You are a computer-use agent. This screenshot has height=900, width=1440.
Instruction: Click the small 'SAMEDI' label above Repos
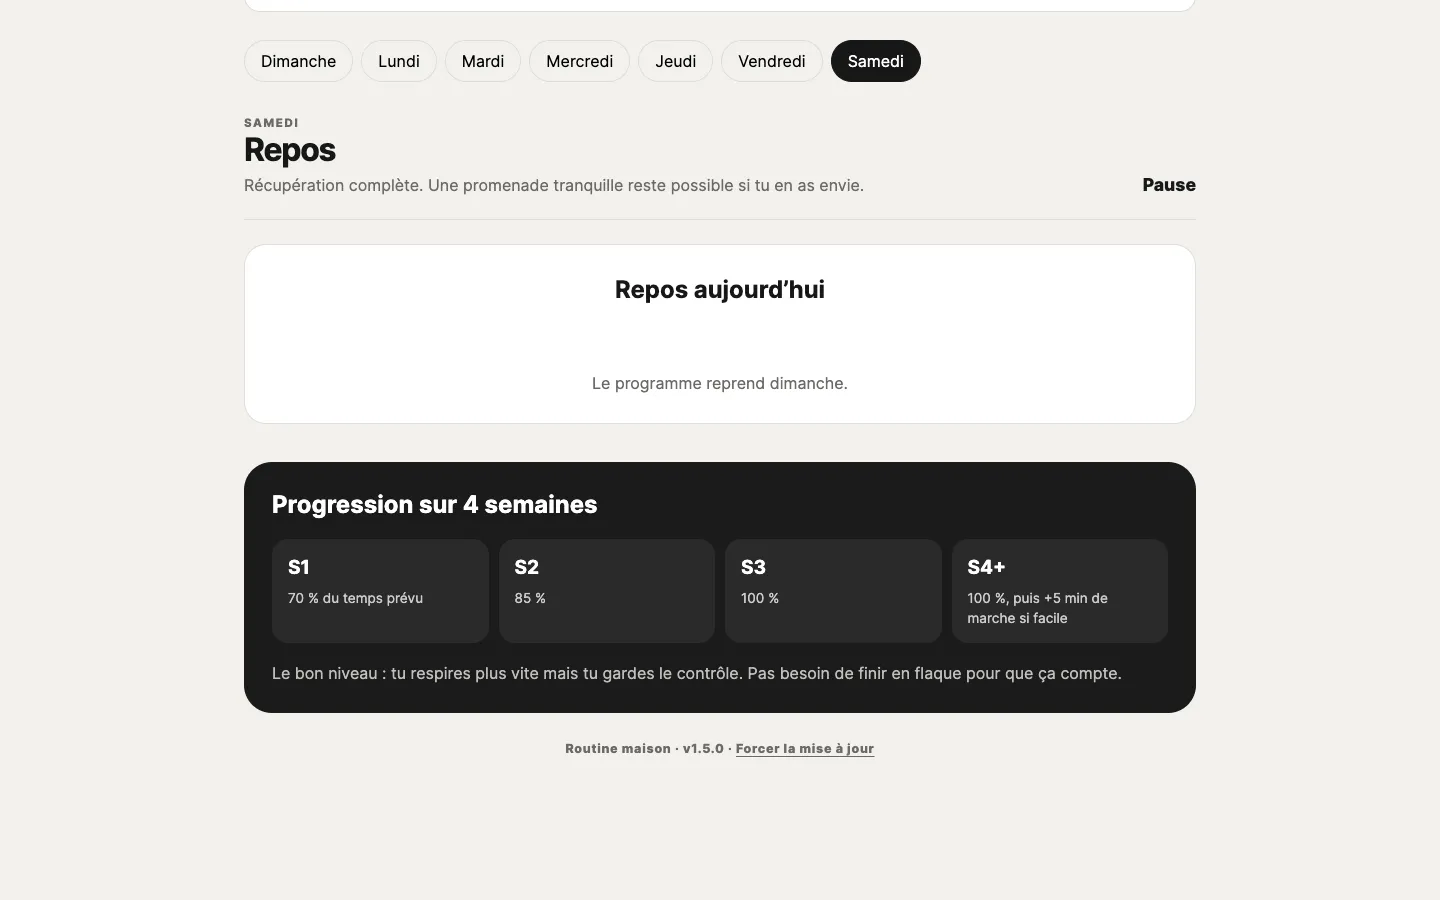[271, 123]
